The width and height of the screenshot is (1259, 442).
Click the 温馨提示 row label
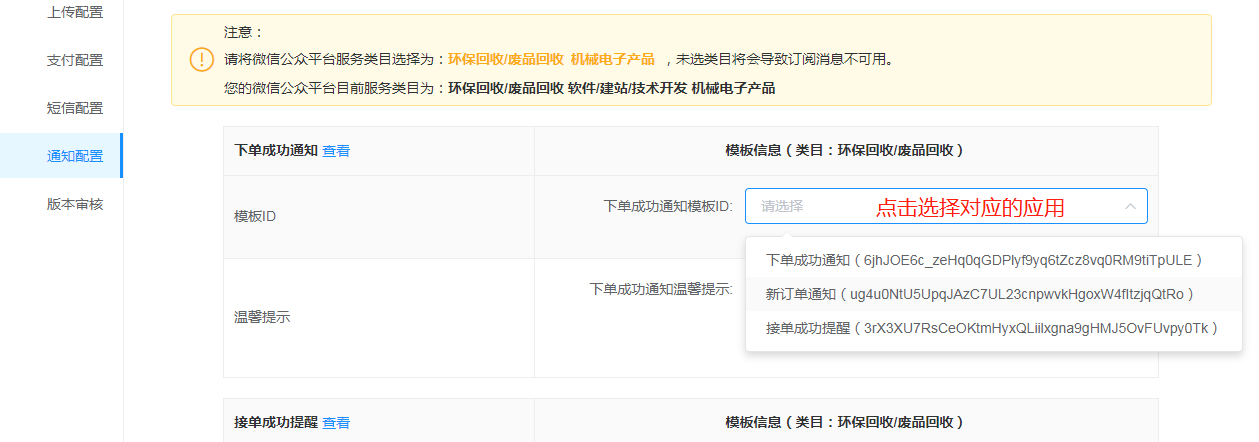[262, 317]
